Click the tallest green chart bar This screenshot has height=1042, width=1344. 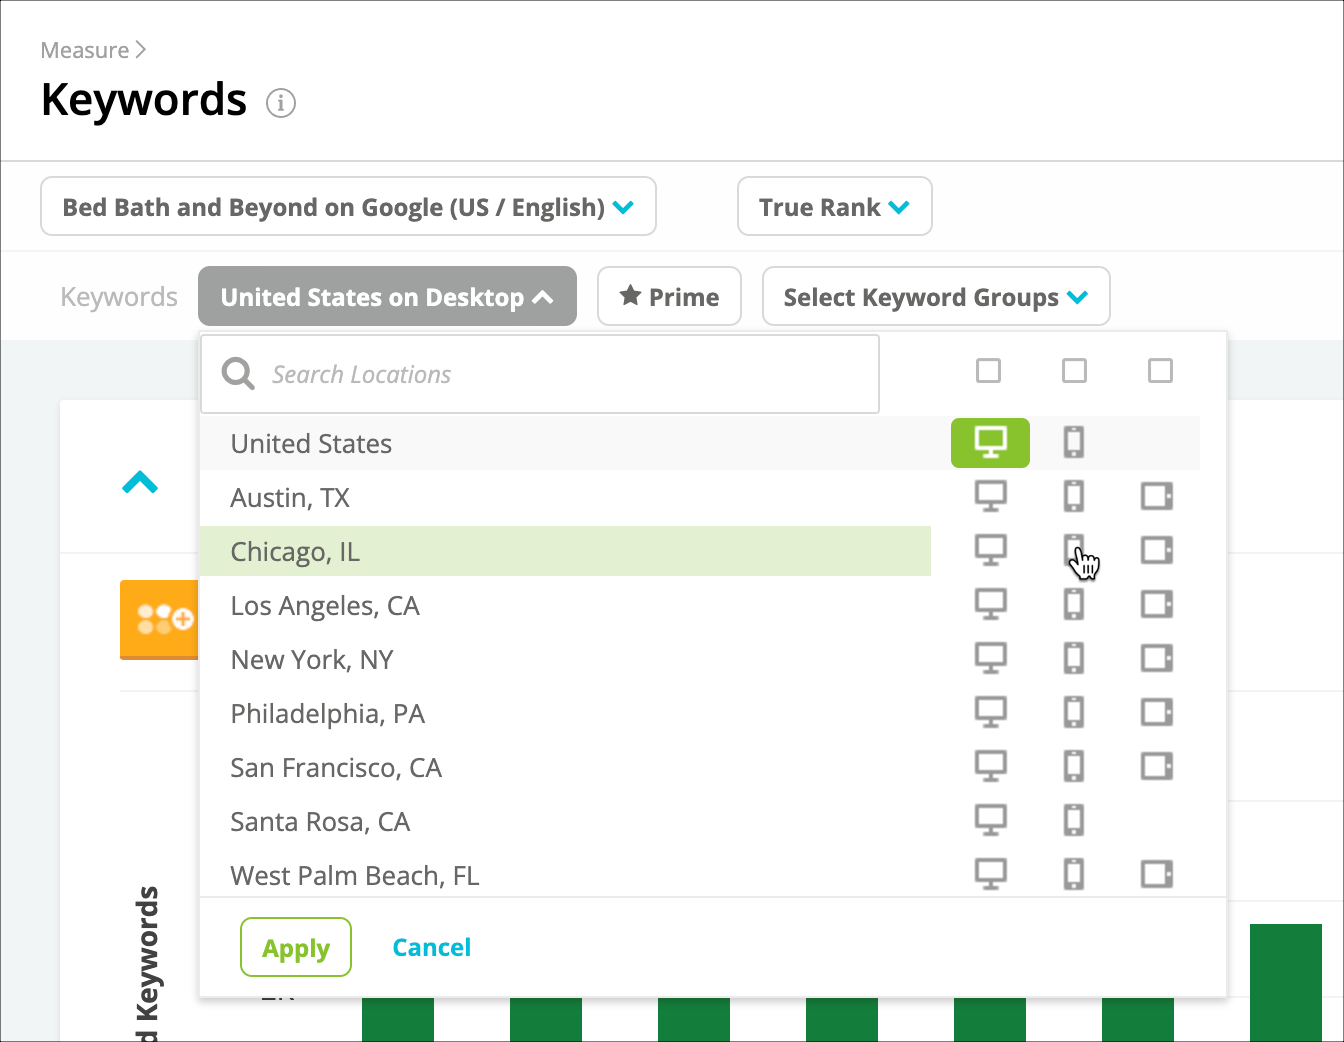tap(1286, 982)
